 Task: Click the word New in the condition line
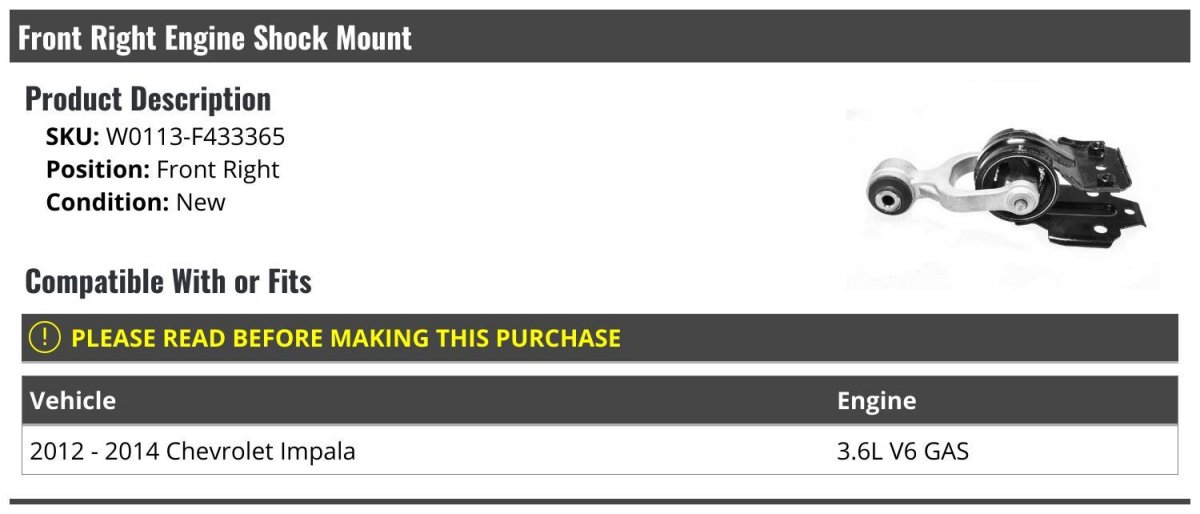(201, 202)
